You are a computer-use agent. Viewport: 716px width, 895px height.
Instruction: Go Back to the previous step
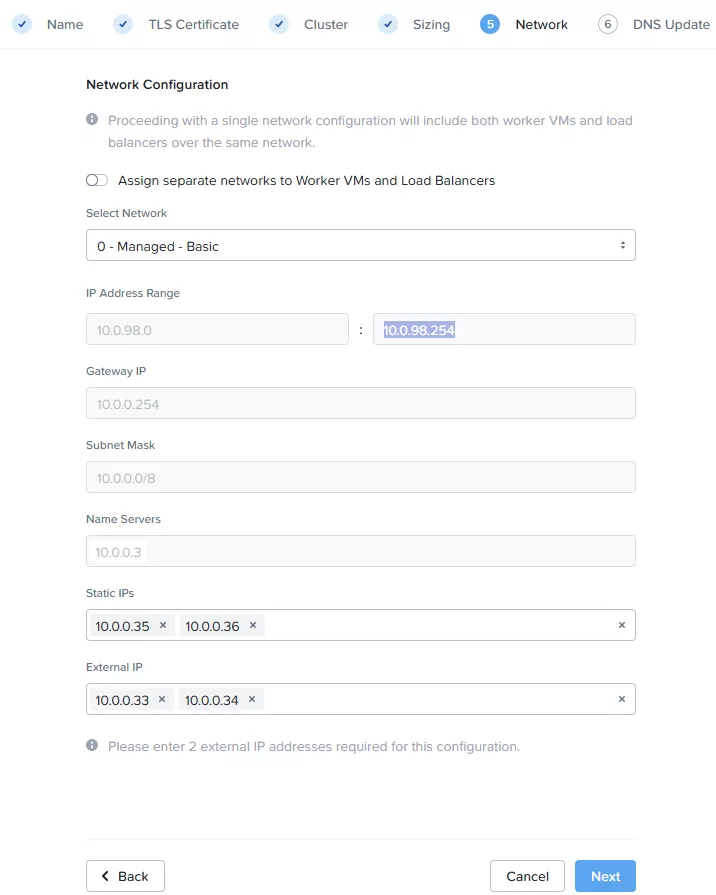[x=125, y=876]
